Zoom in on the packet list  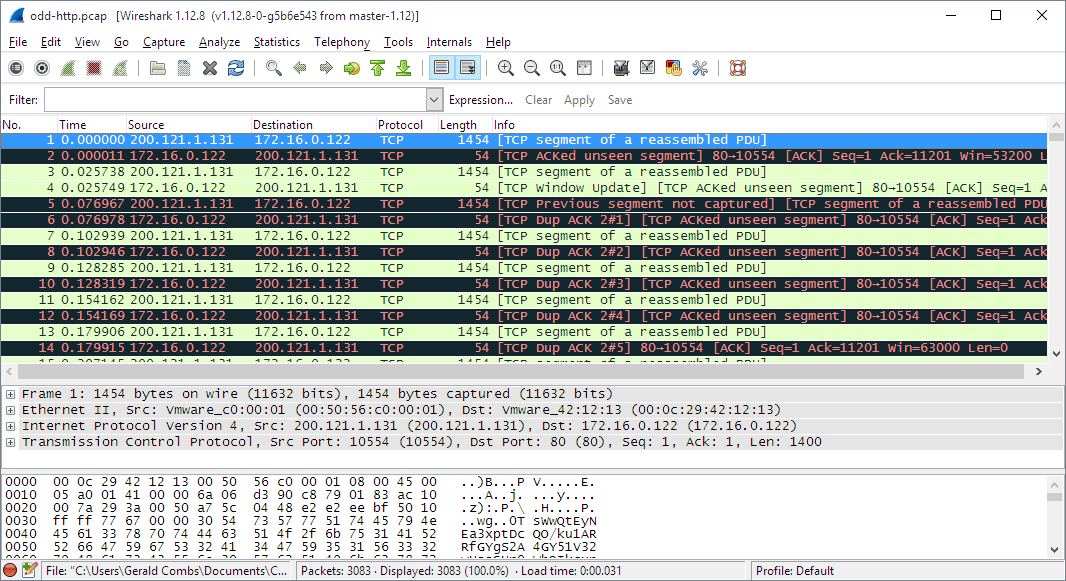(506, 67)
